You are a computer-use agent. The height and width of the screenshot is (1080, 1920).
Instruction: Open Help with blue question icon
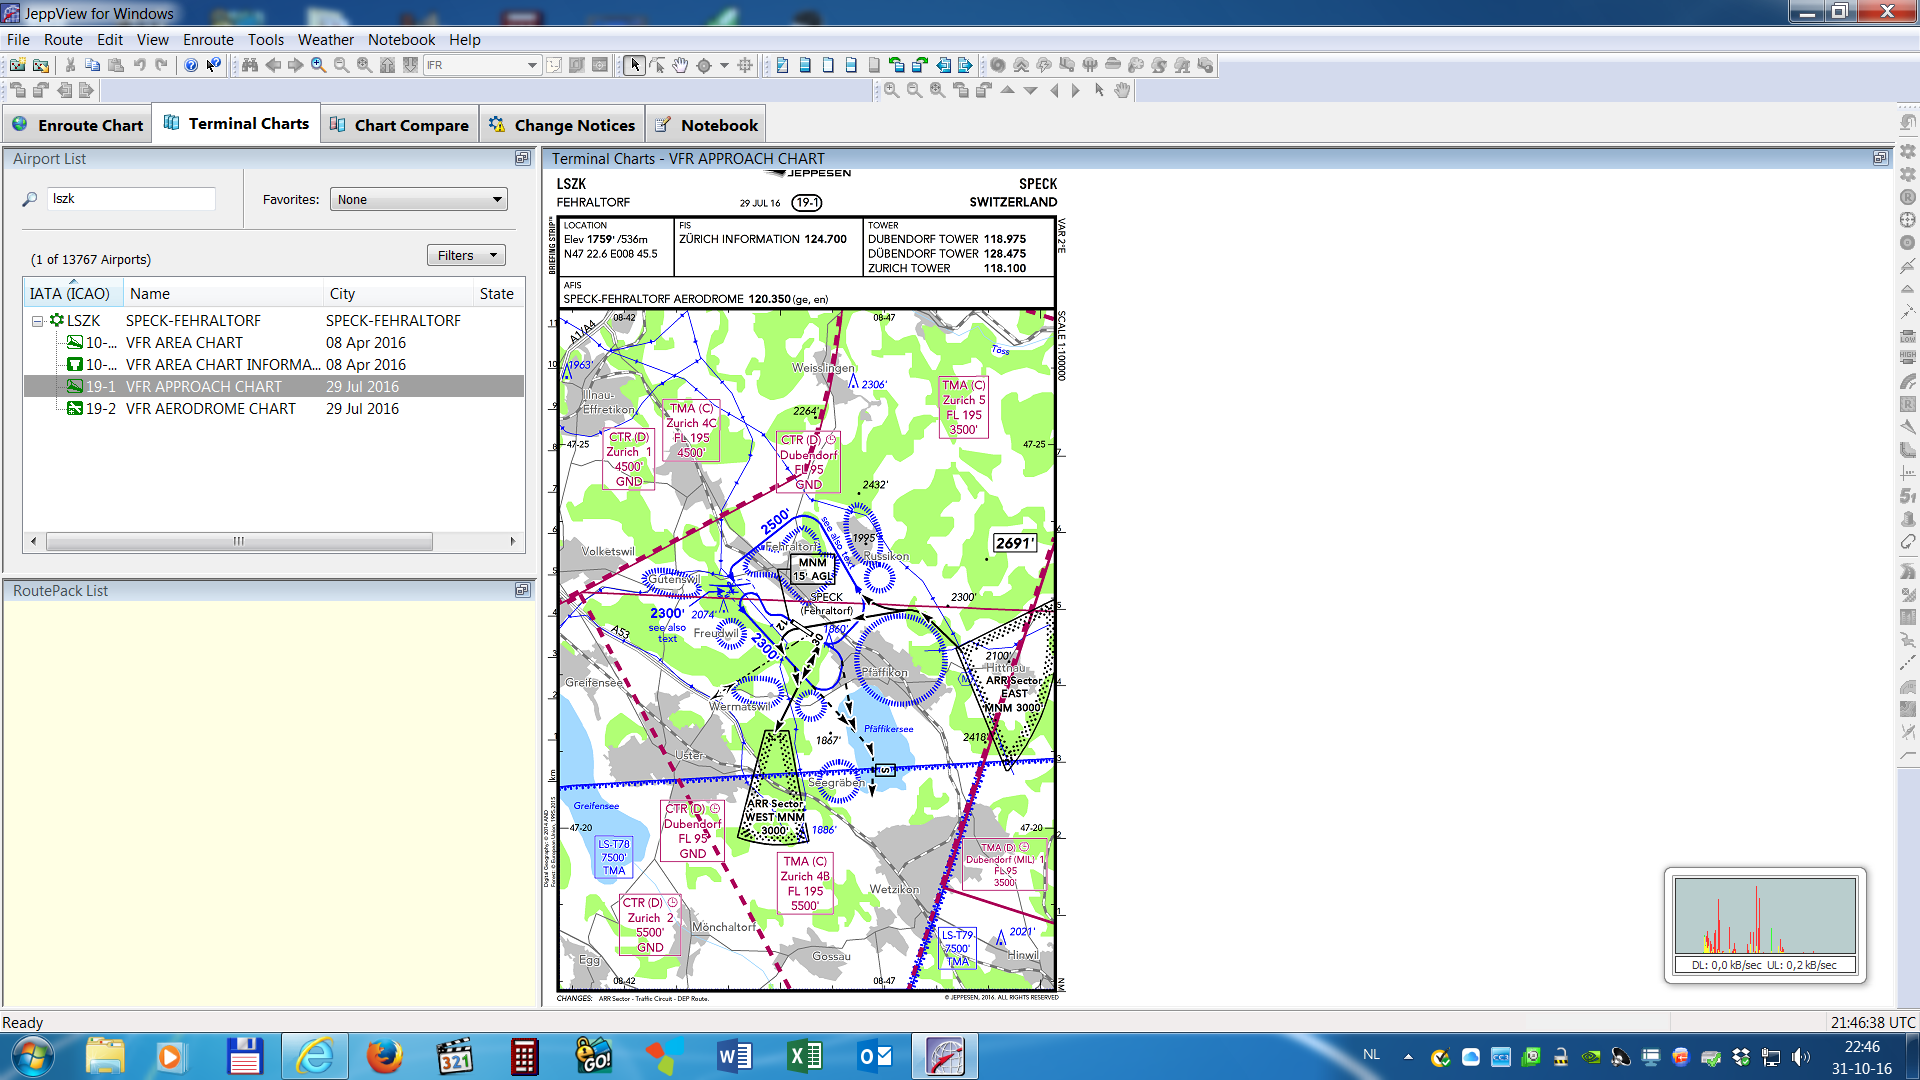(191, 65)
